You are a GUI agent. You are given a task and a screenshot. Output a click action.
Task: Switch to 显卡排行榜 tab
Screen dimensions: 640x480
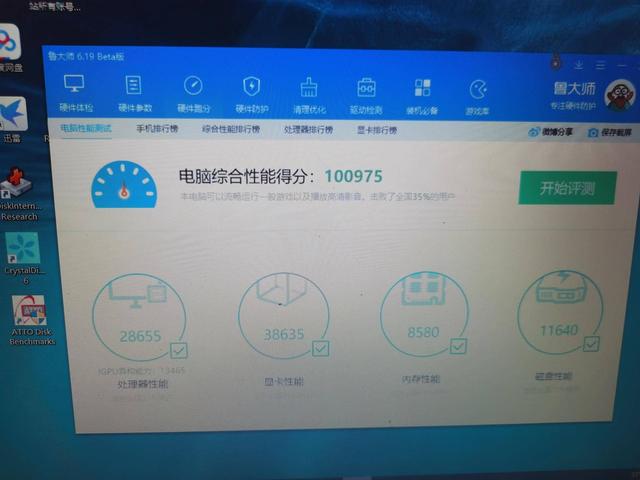pos(377,130)
